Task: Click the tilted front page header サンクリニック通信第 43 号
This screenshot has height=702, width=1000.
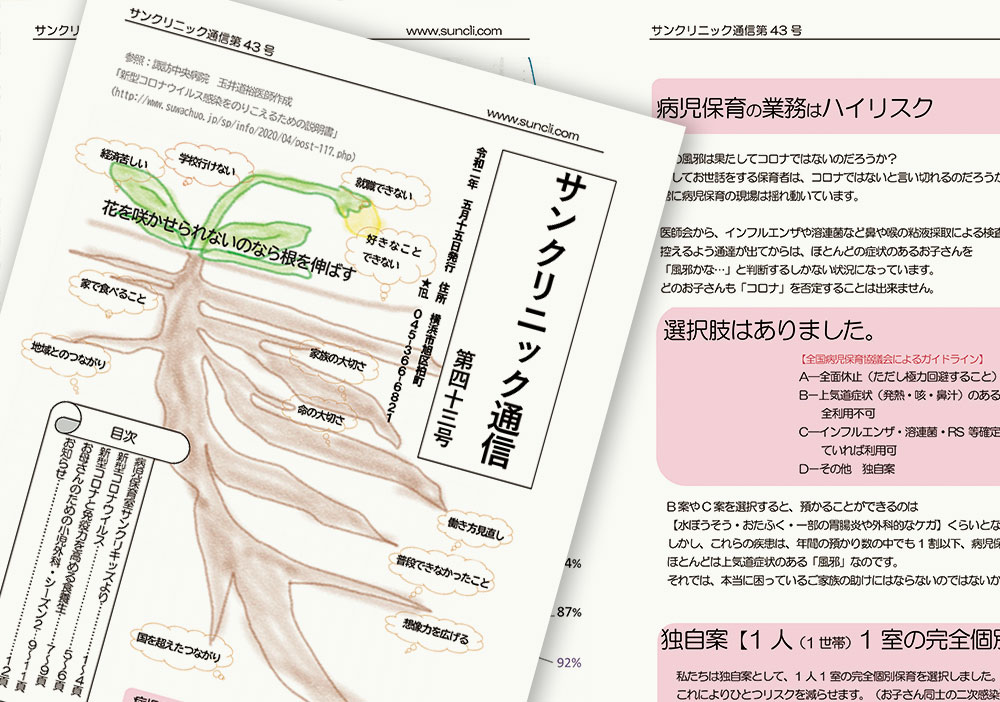Action: pos(201,33)
